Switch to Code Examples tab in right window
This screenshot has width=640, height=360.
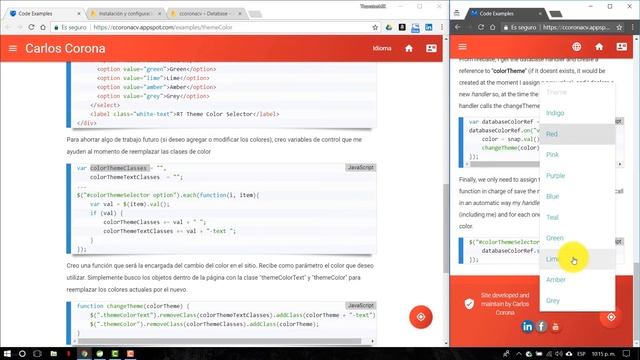[506, 13]
